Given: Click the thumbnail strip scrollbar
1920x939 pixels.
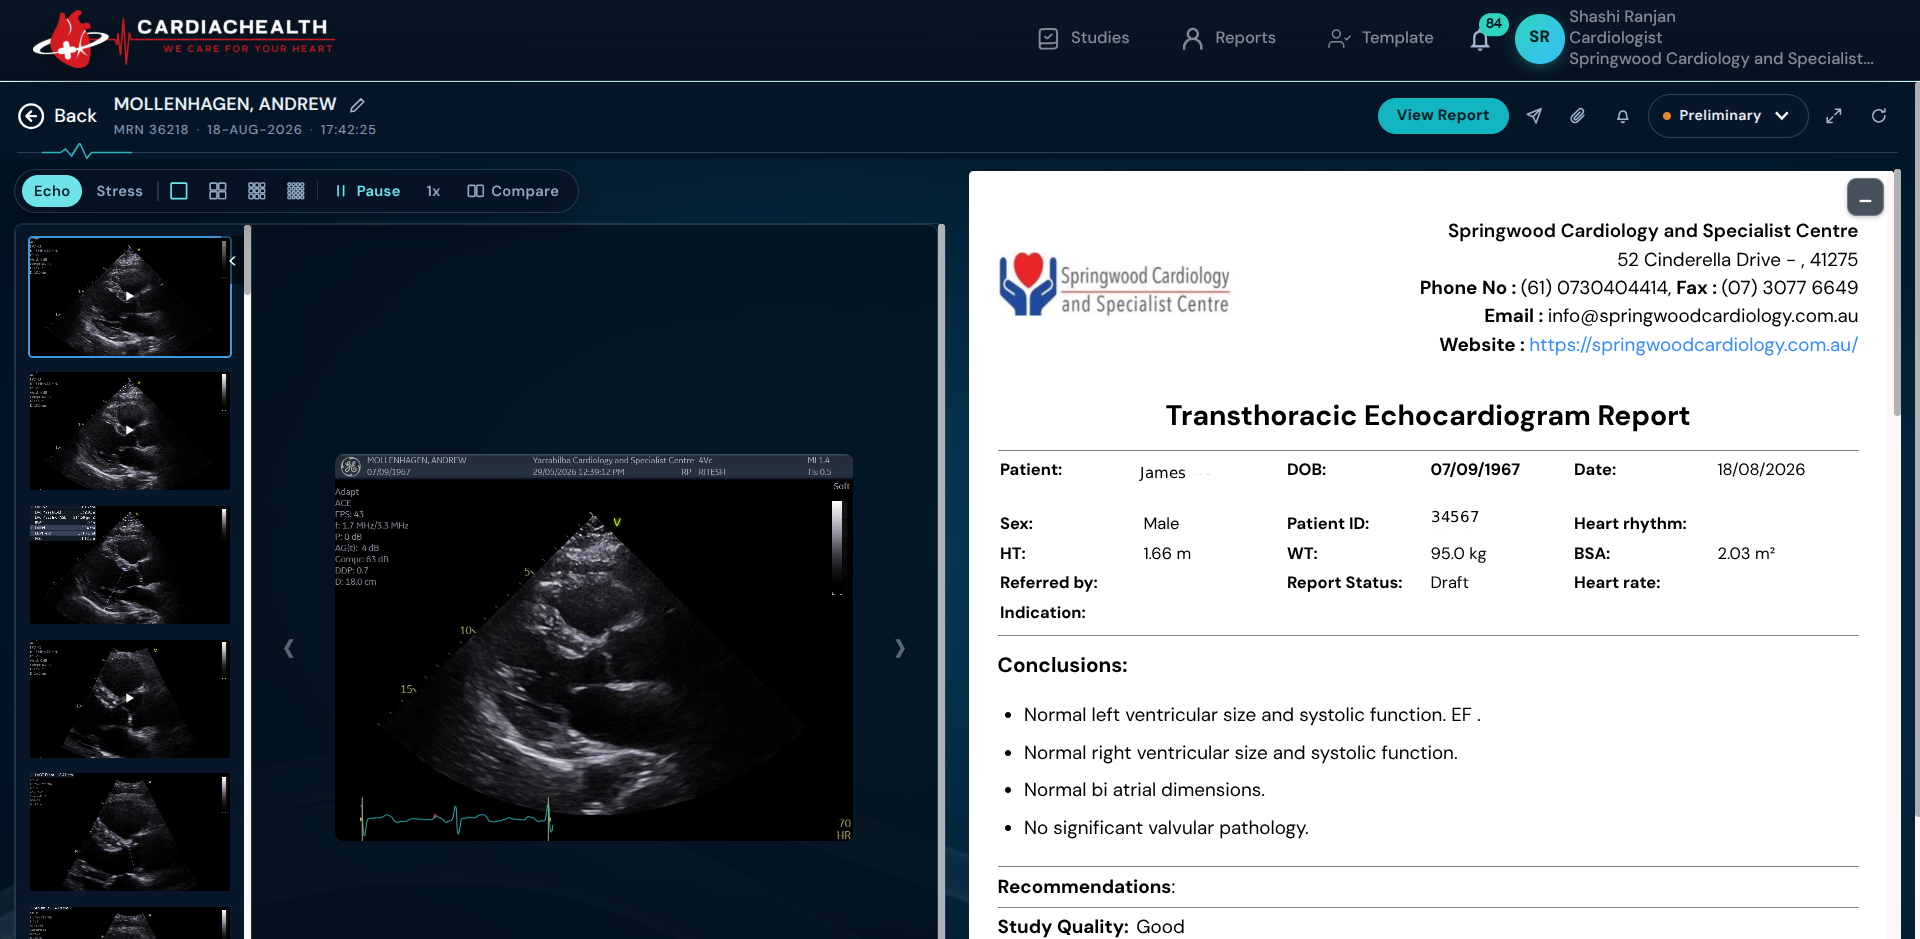Looking at the screenshot, I should (x=247, y=260).
